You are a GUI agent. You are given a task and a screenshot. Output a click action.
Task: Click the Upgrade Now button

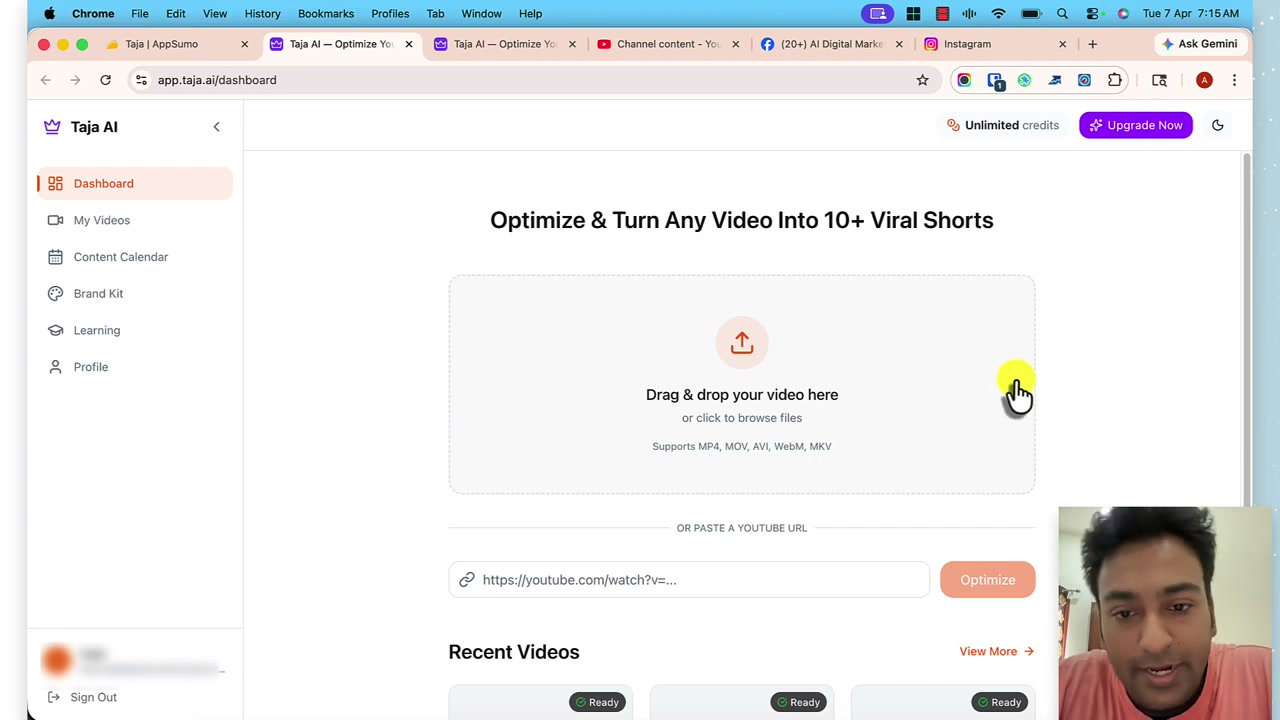(x=1135, y=125)
